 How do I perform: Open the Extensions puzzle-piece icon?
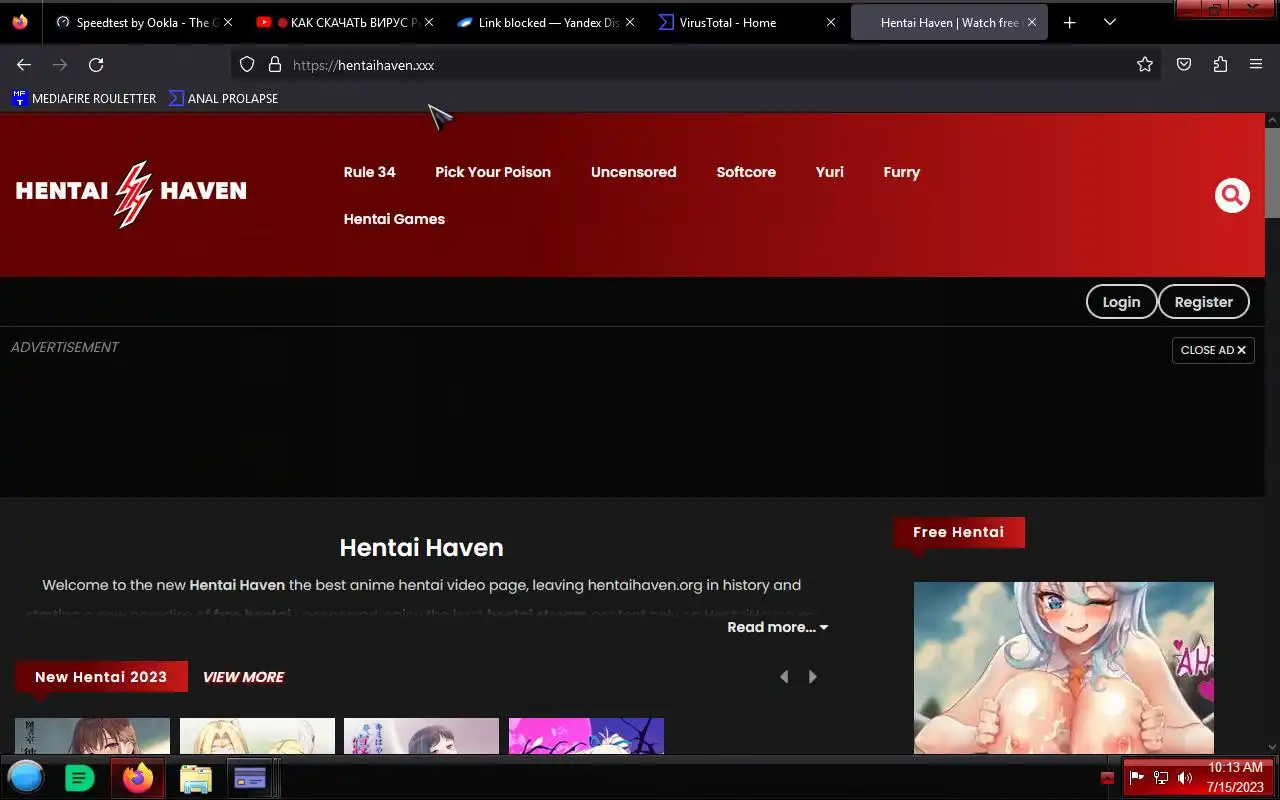pos(1220,64)
